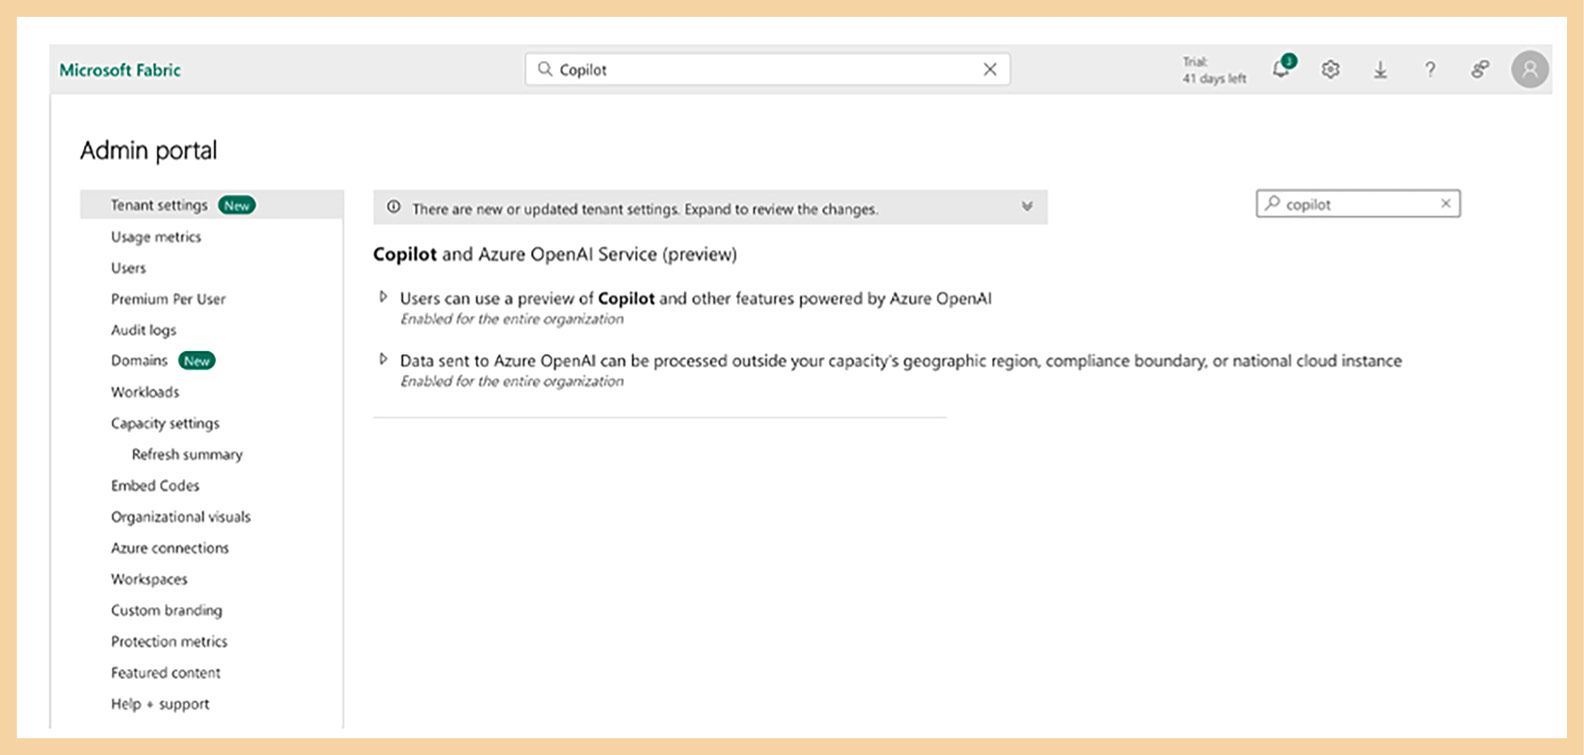Open the user account avatar
The image size is (1584, 755).
[x=1530, y=69]
